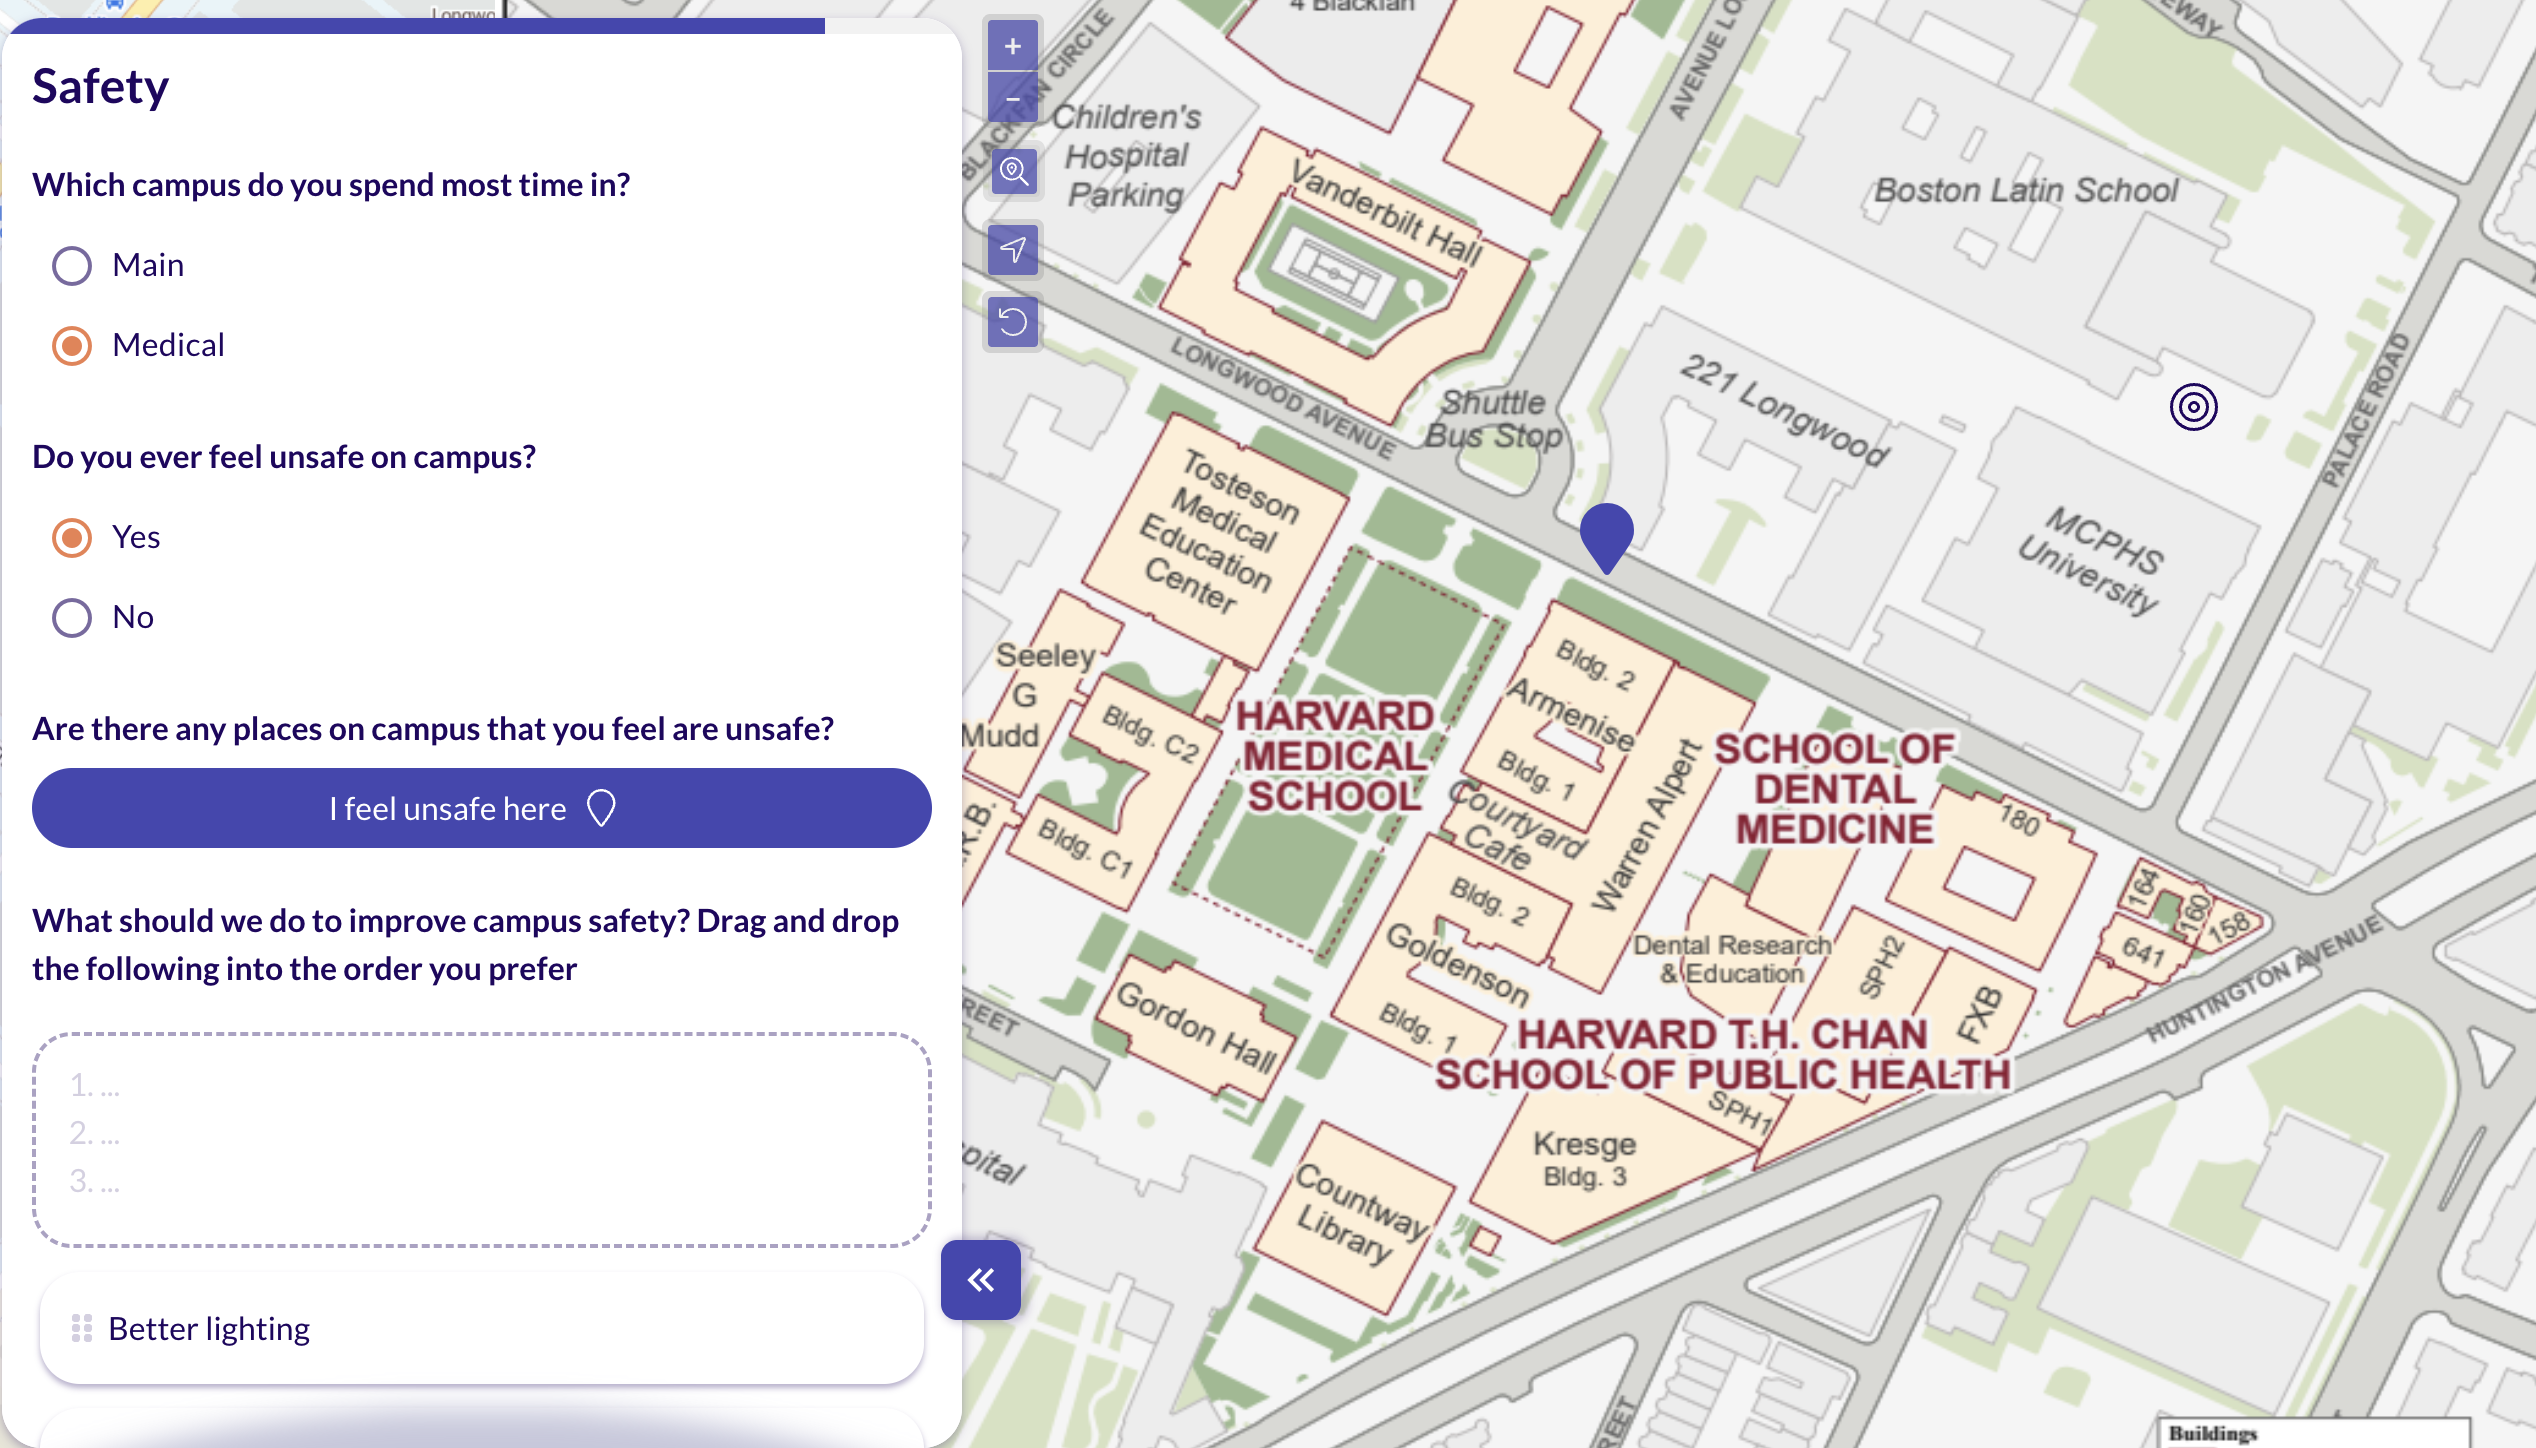Click the Kresge Bldg. 3 label
This screenshot has height=1448, width=2536.
[x=1585, y=1158]
